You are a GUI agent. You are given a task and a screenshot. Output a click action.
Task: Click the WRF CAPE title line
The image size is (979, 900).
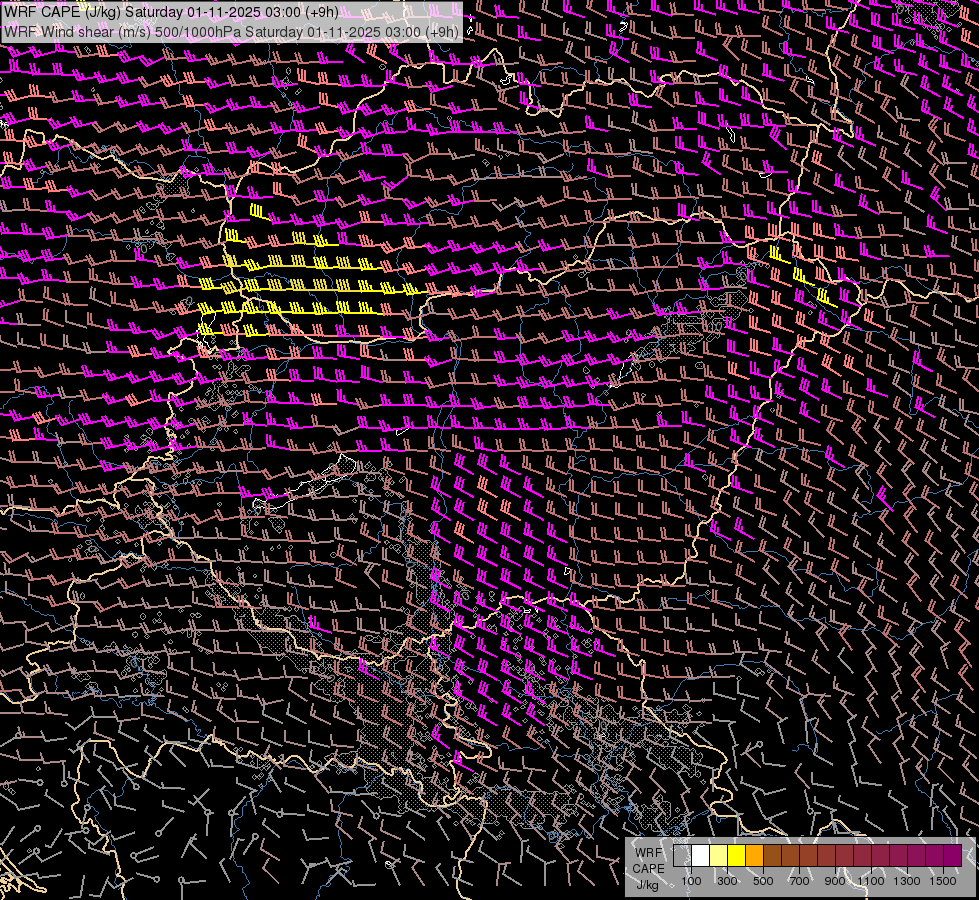click(x=171, y=12)
